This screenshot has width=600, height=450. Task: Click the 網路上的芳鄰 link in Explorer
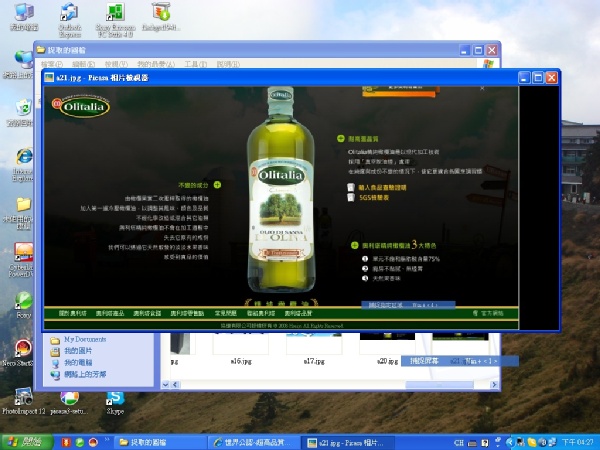pyautogui.click(x=85, y=374)
